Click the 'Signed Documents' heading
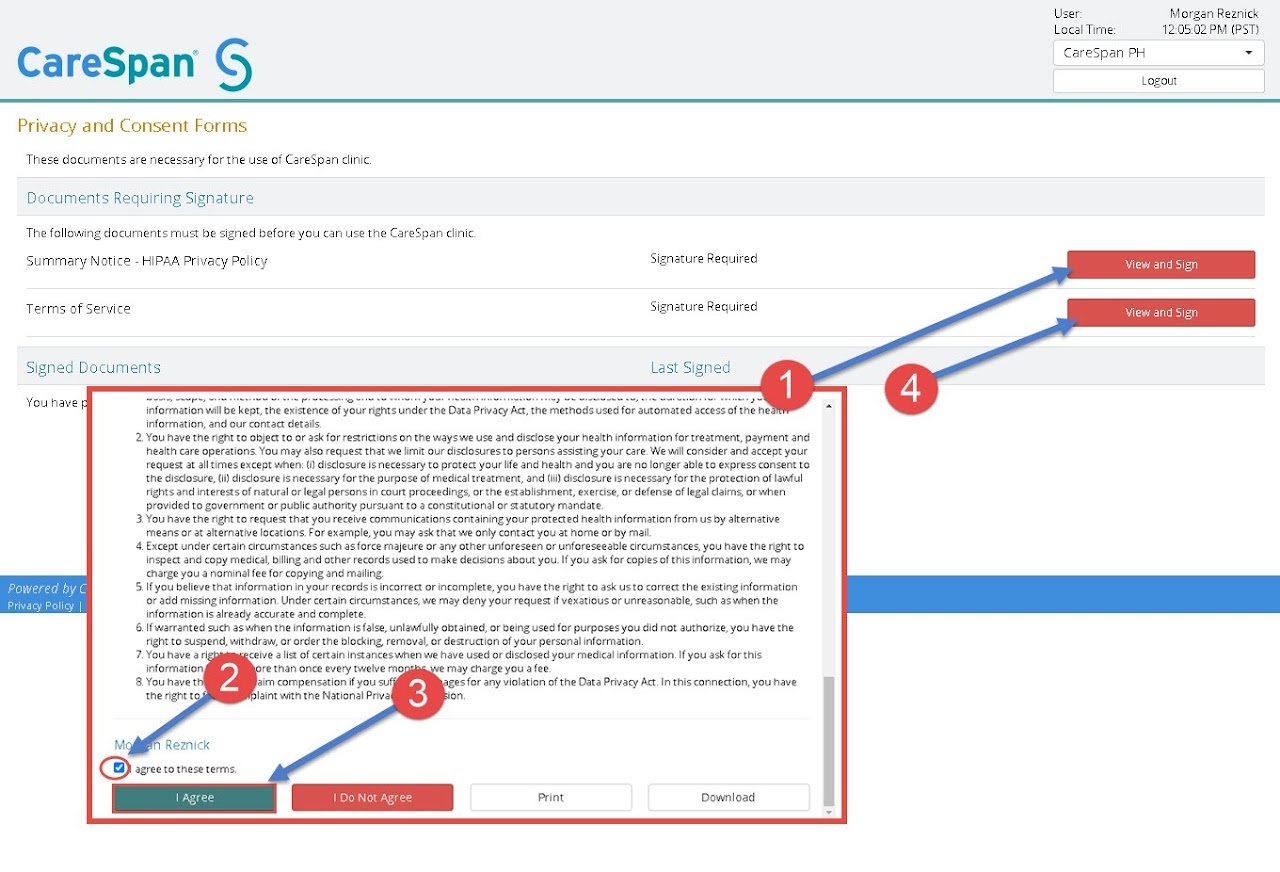 [93, 368]
